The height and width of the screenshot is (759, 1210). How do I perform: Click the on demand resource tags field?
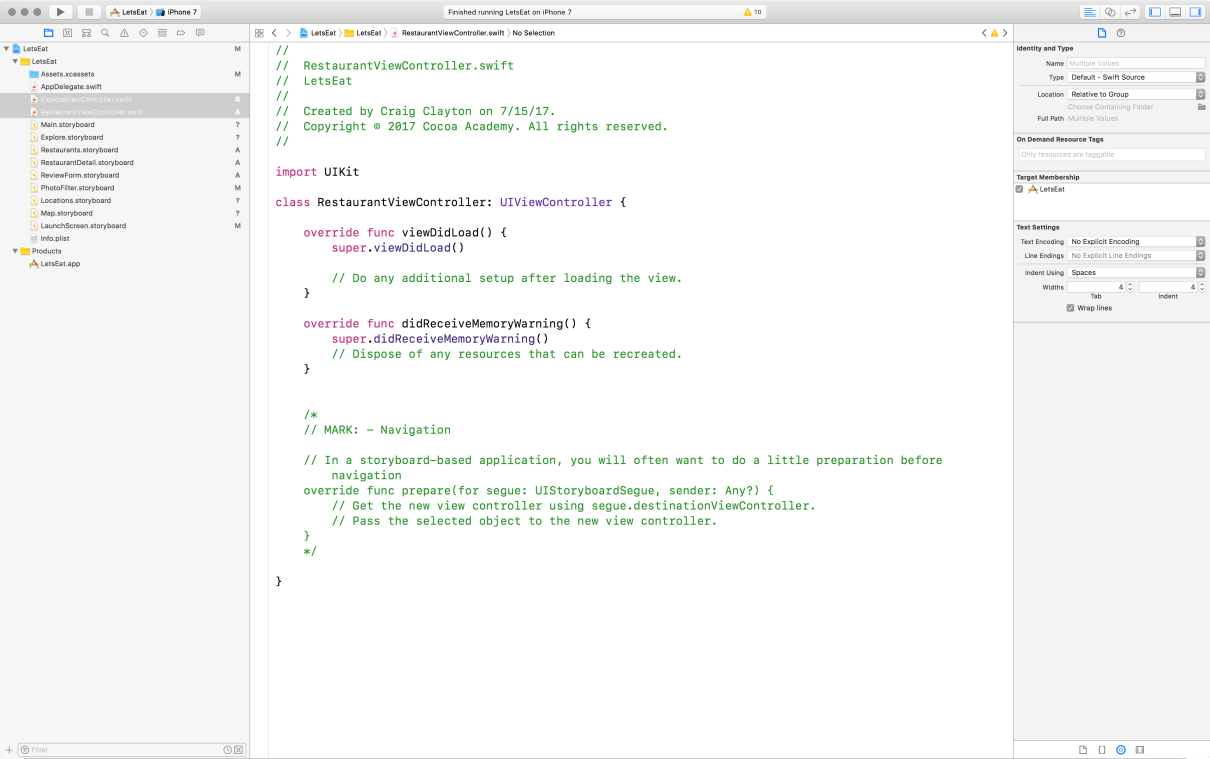pos(1111,154)
